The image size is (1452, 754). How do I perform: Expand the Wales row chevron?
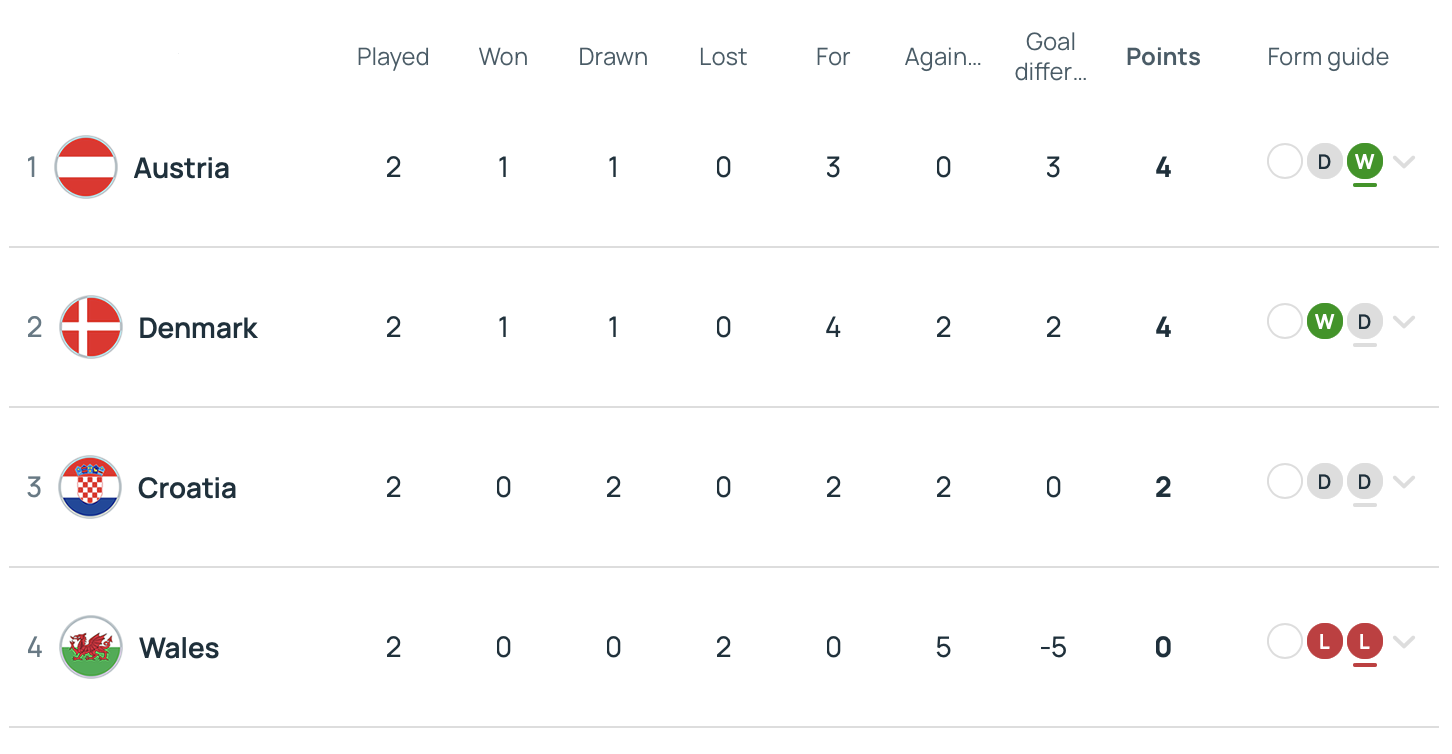coord(1404,642)
